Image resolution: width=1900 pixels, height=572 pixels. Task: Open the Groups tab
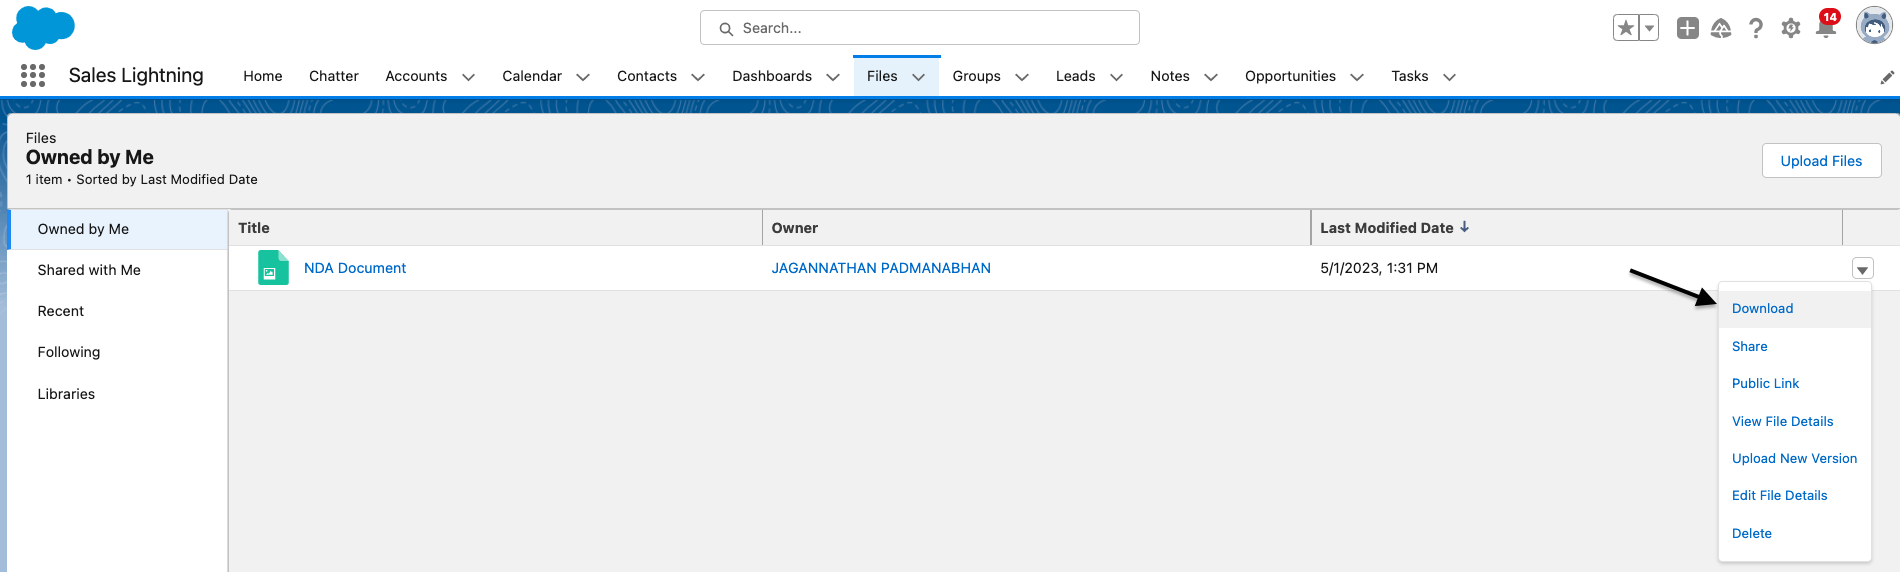coord(977,76)
